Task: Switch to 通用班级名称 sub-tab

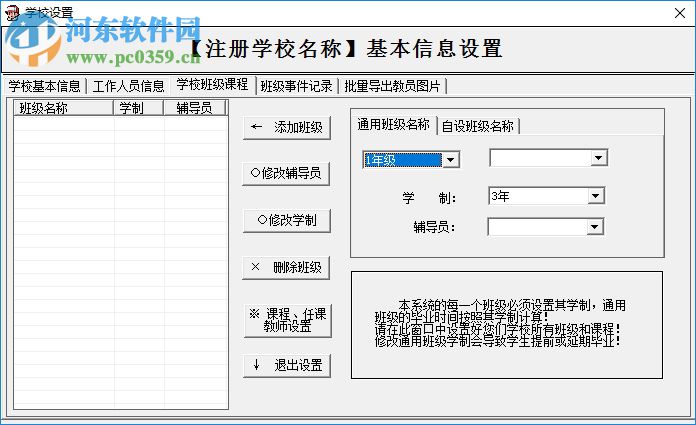Action: pyautogui.click(x=393, y=124)
